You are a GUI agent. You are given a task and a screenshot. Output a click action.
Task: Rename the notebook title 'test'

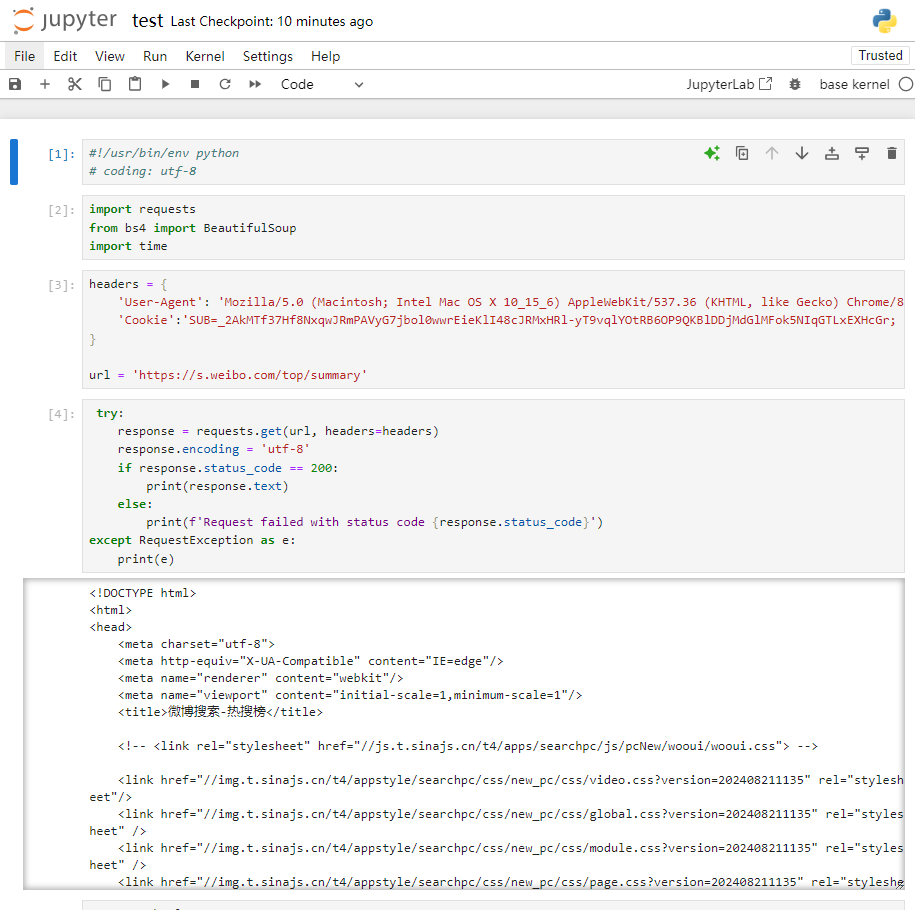point(148,21)
